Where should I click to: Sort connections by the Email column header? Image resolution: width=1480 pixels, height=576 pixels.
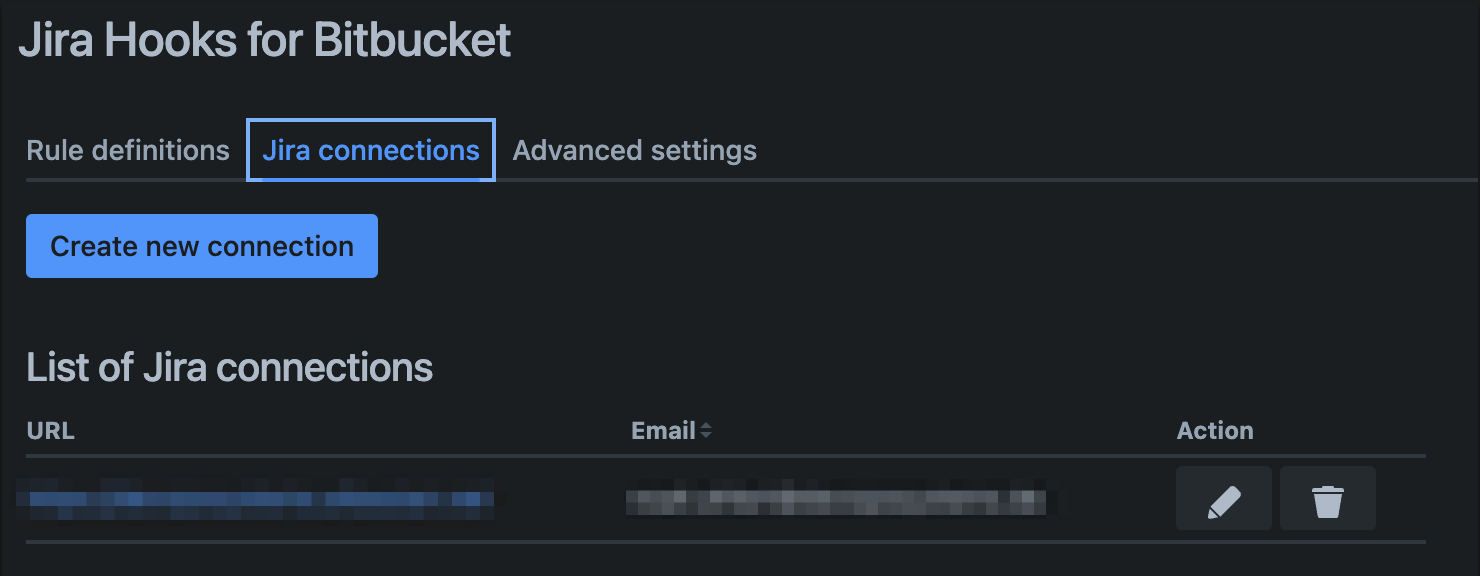[x=663, y=431]
